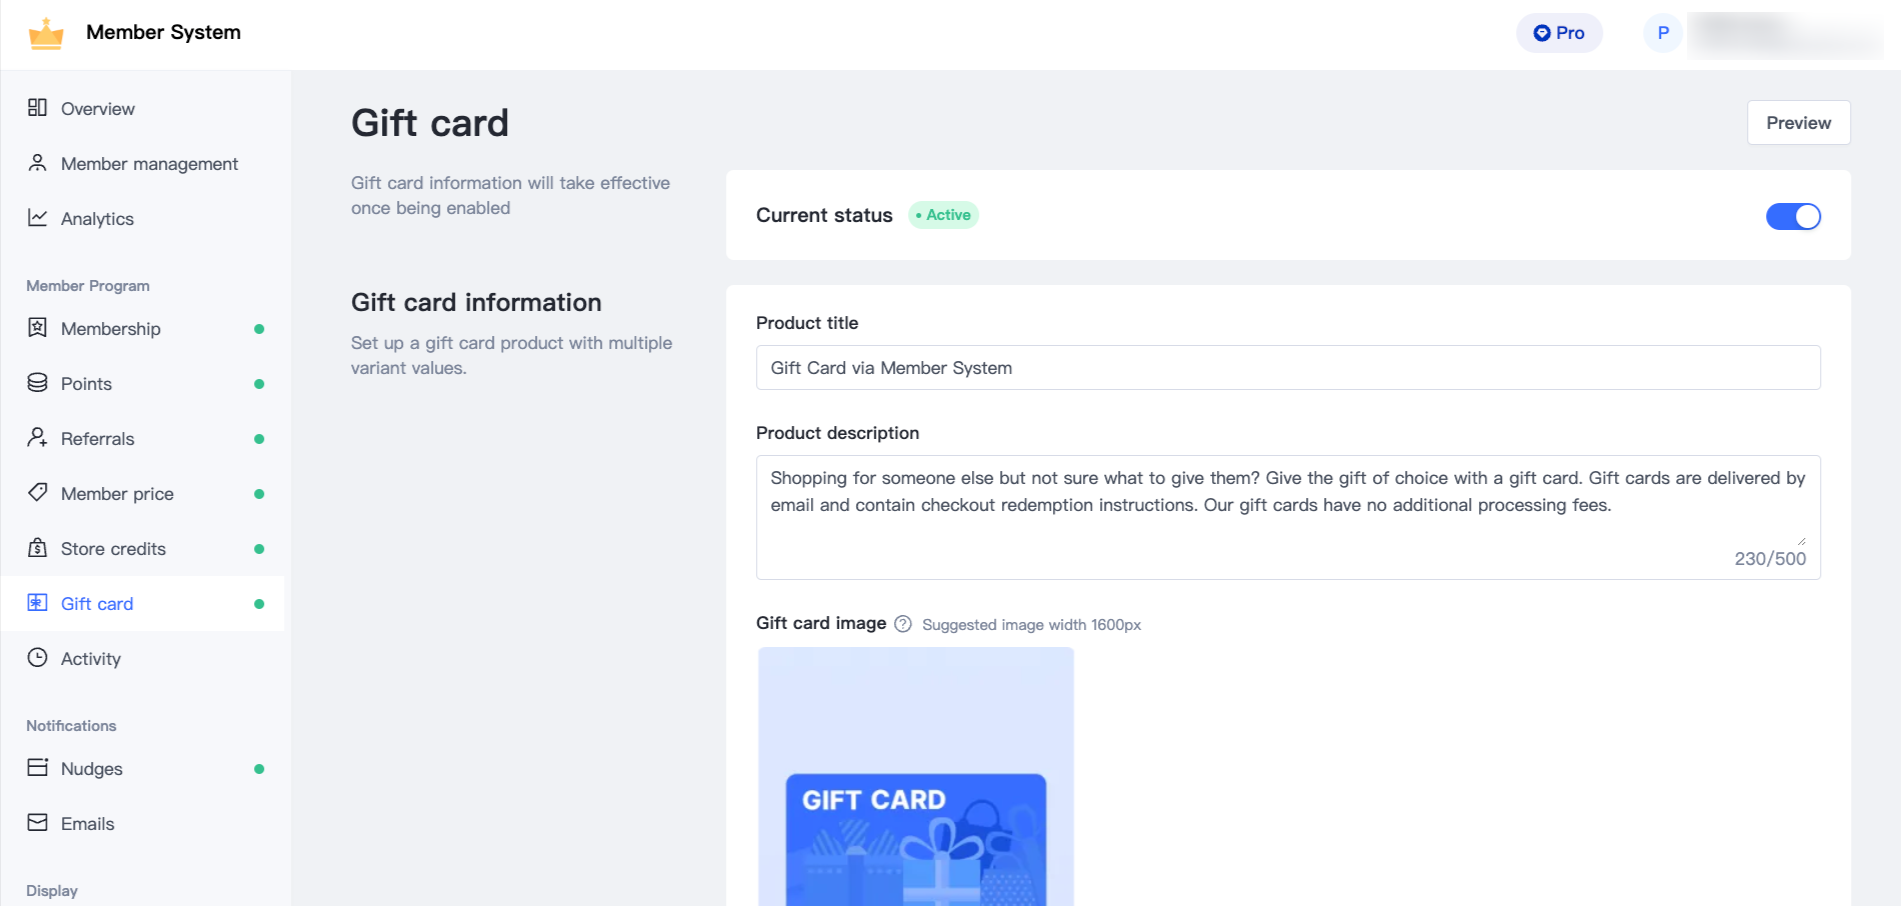Click the gift card image help icon

[902, 624]
